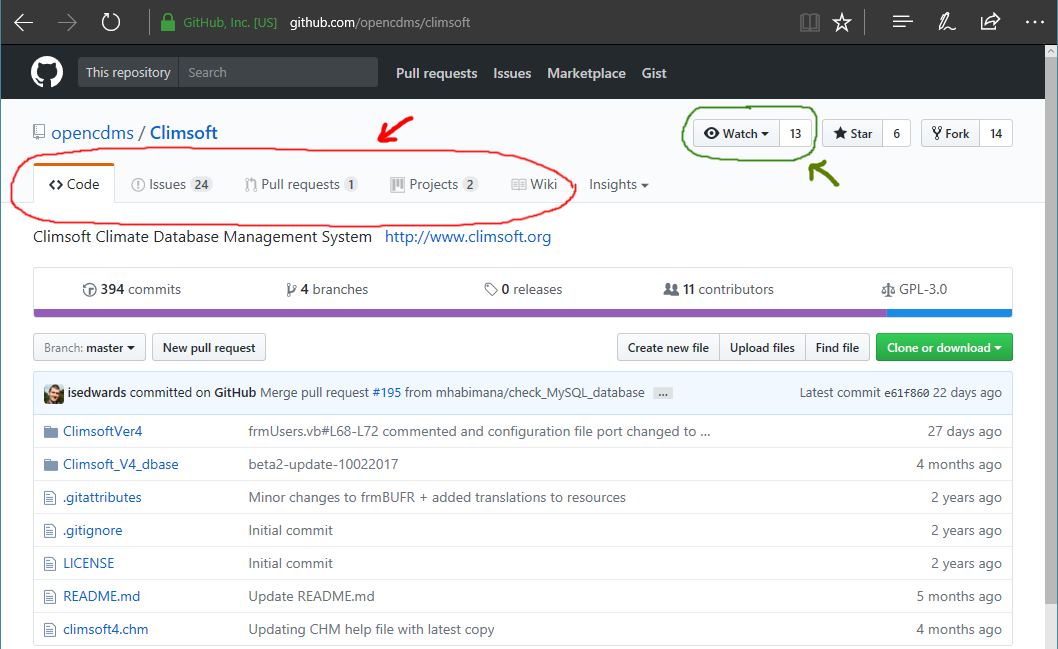This screenshot has width=1058, height=649.
Task: Click the language bar purple segment
Action: pyautogui.click(x=460, y=313)
